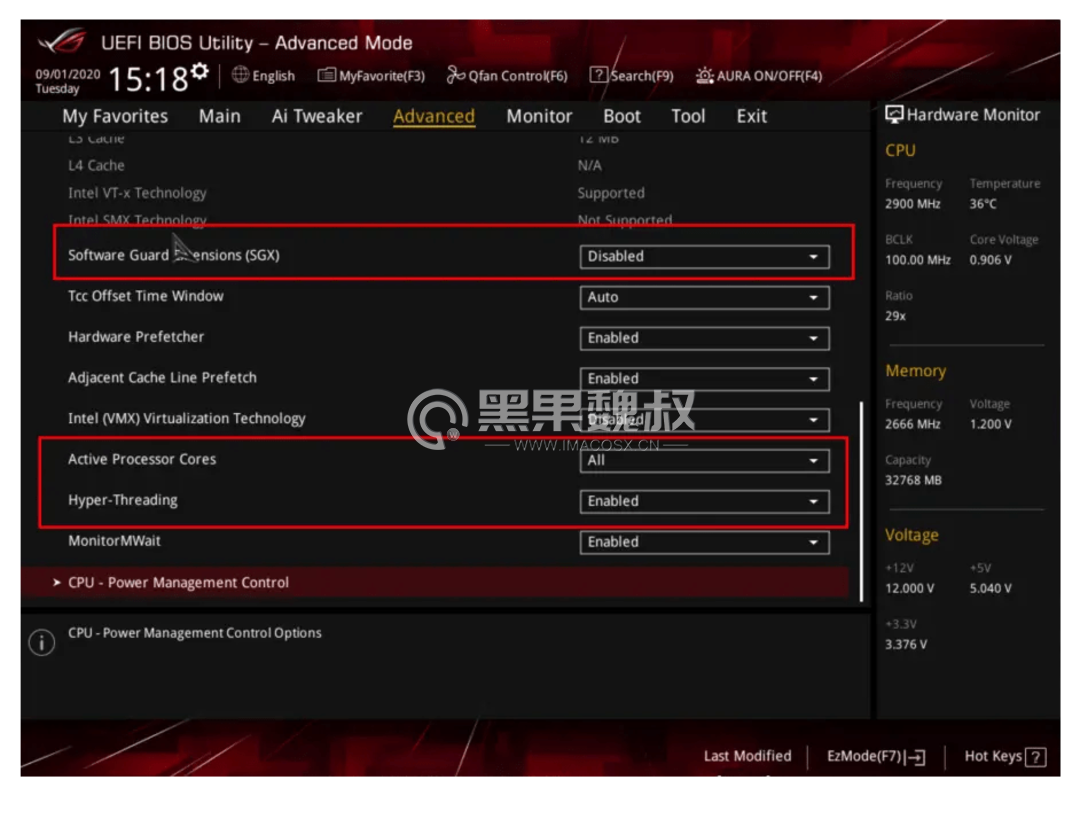Click CPU frequency 2900 MHz value
The image size is (1080, 819).
(x=913, y=204)
